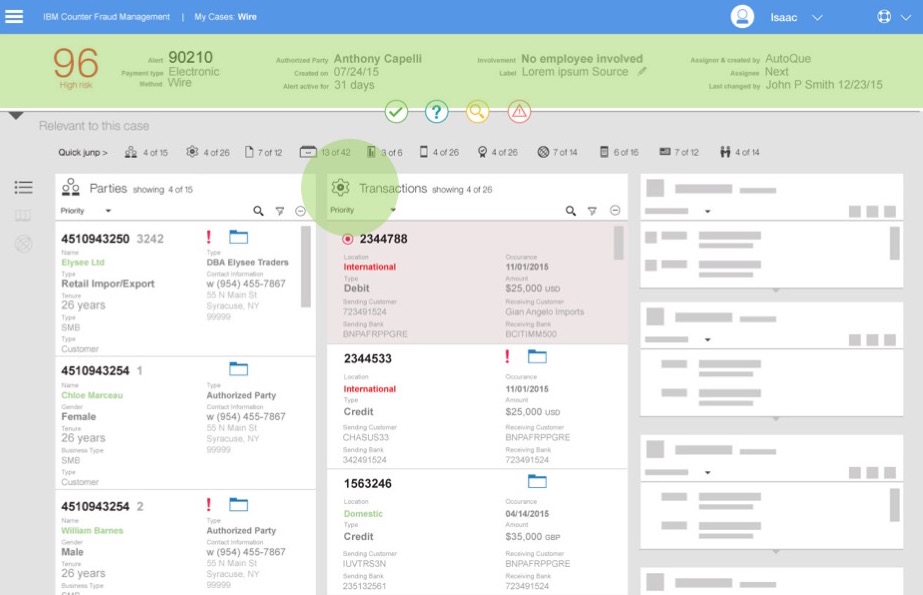
Task: Click the green checkmark approve icon
Action: [396, 111]
